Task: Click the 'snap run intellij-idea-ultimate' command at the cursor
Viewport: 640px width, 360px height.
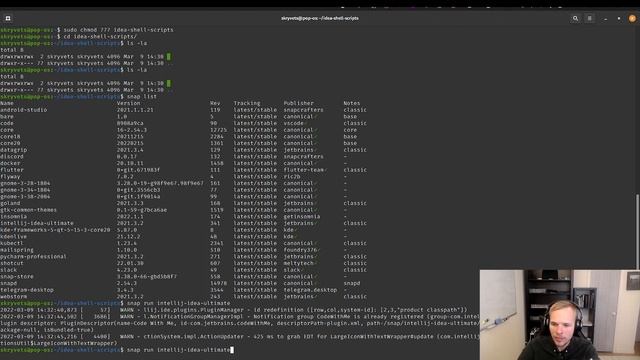Action: click(178, 350)
